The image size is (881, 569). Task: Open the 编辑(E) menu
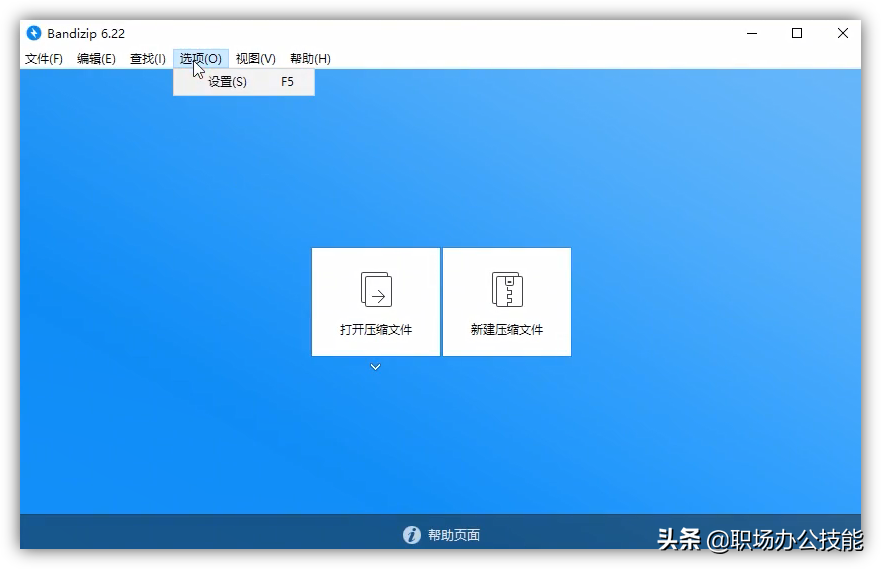point(96,58)
